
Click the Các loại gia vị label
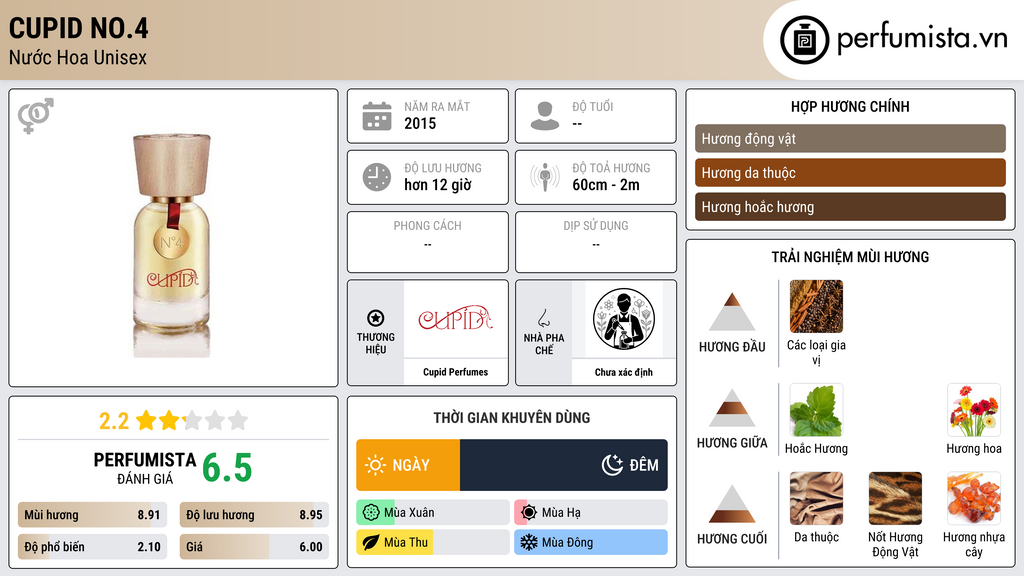[x=816, y=352]
